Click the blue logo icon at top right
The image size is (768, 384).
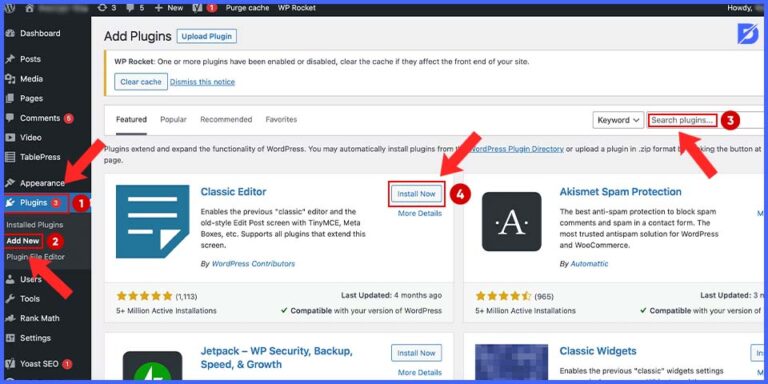tap(748, 33)
